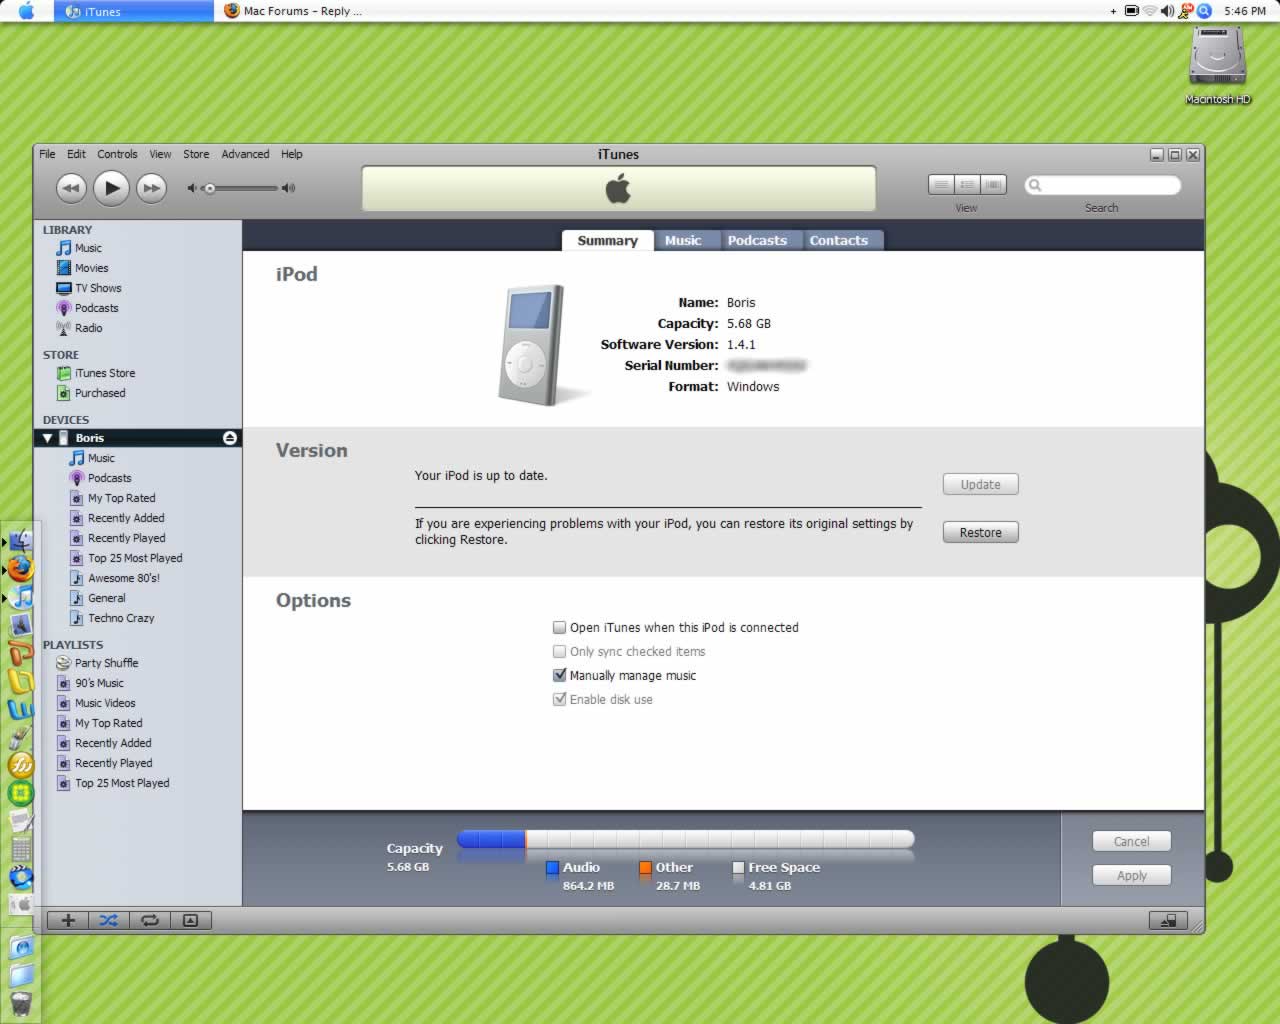
Task: Click the blue Audio legend swatch
Action: 552,868
